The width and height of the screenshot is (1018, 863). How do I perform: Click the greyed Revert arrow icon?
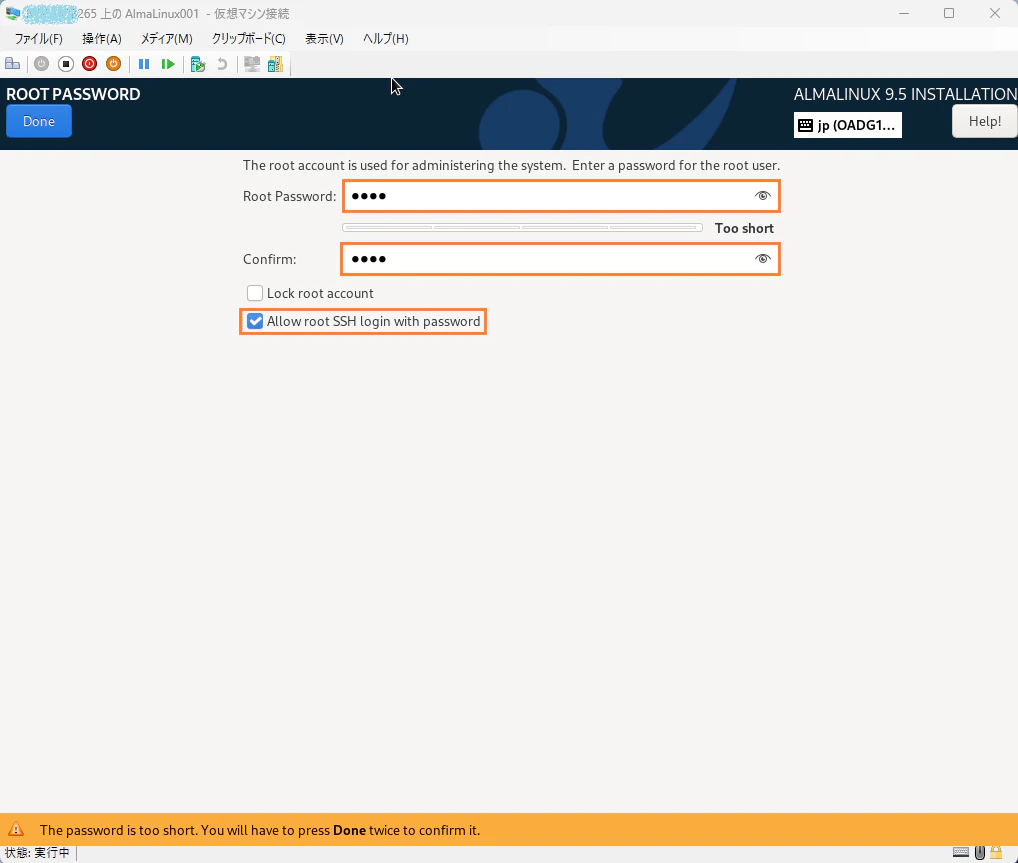pyautogui.click(x=222, y=64)
